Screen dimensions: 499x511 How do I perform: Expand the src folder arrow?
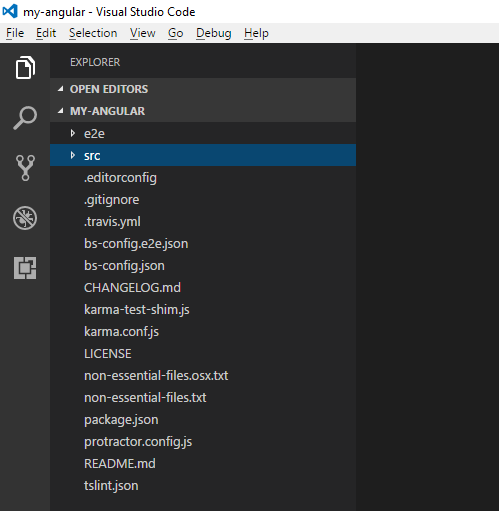click(x=73, y=155)
